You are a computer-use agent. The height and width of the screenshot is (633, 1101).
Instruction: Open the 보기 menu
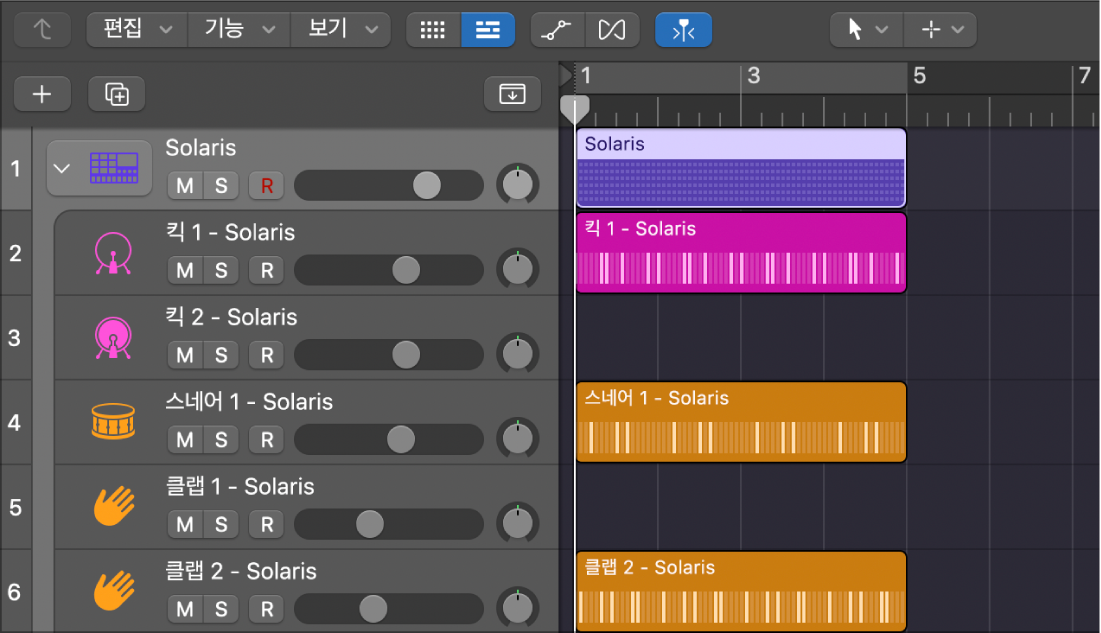click(x=342, y=29)
